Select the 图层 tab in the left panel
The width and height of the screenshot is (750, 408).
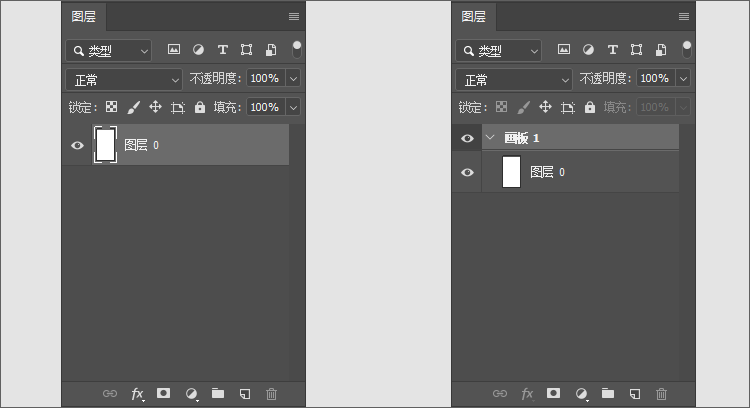pos(84,16)
